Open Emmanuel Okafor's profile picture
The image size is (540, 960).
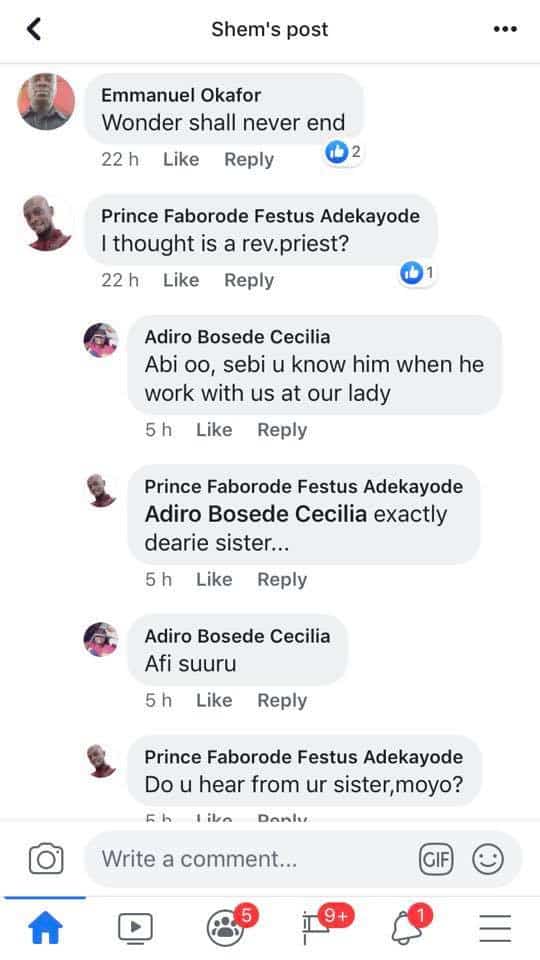click(46, 102)
